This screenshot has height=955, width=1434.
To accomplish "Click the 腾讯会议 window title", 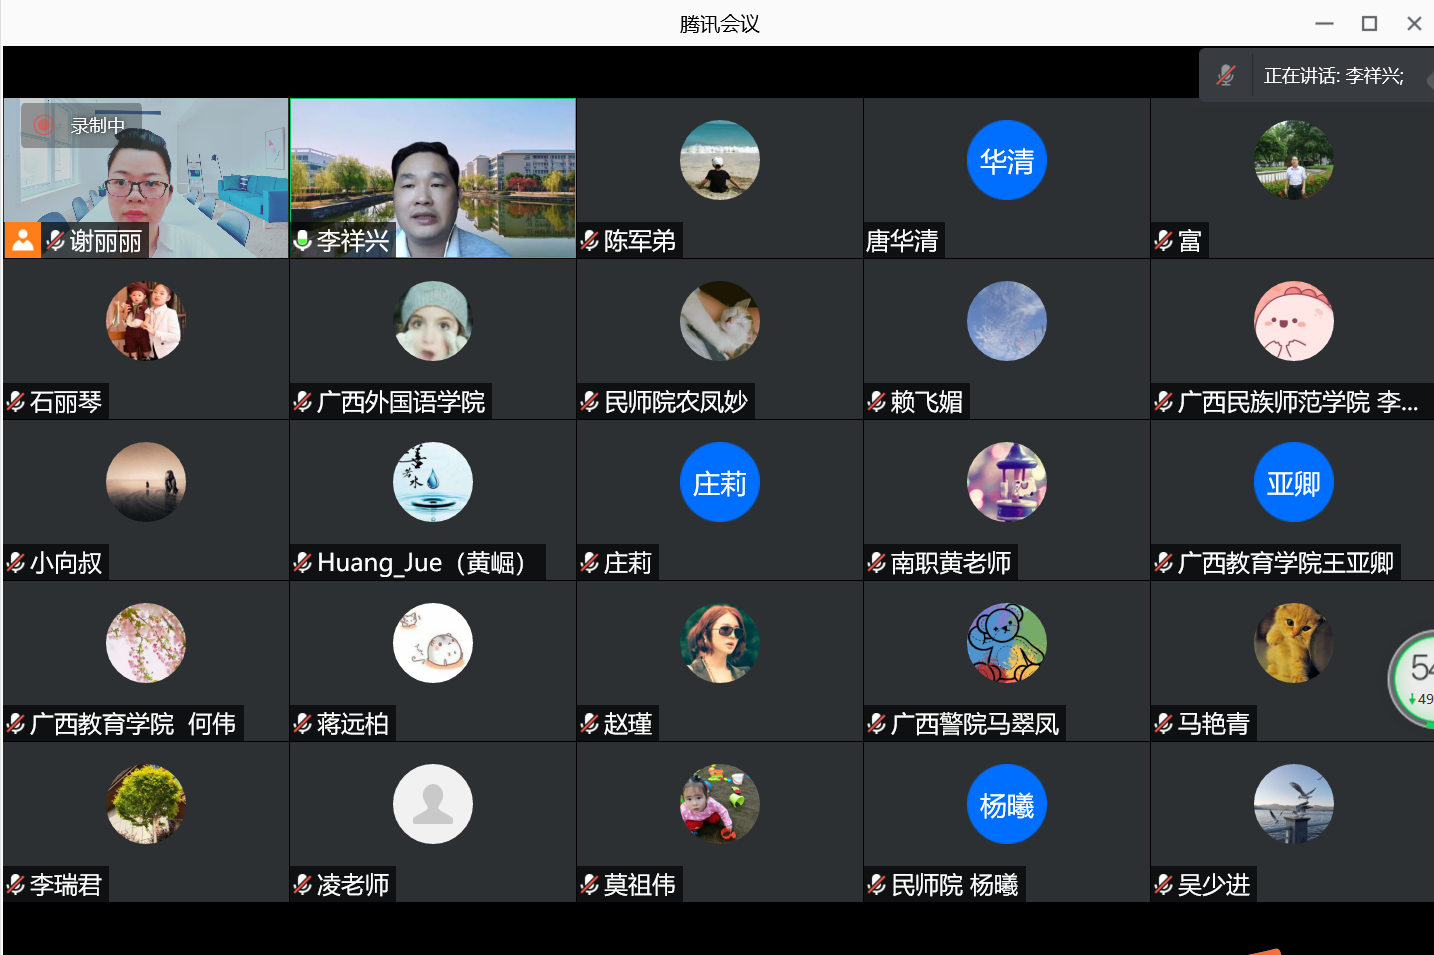I will [x=719, y=24].
